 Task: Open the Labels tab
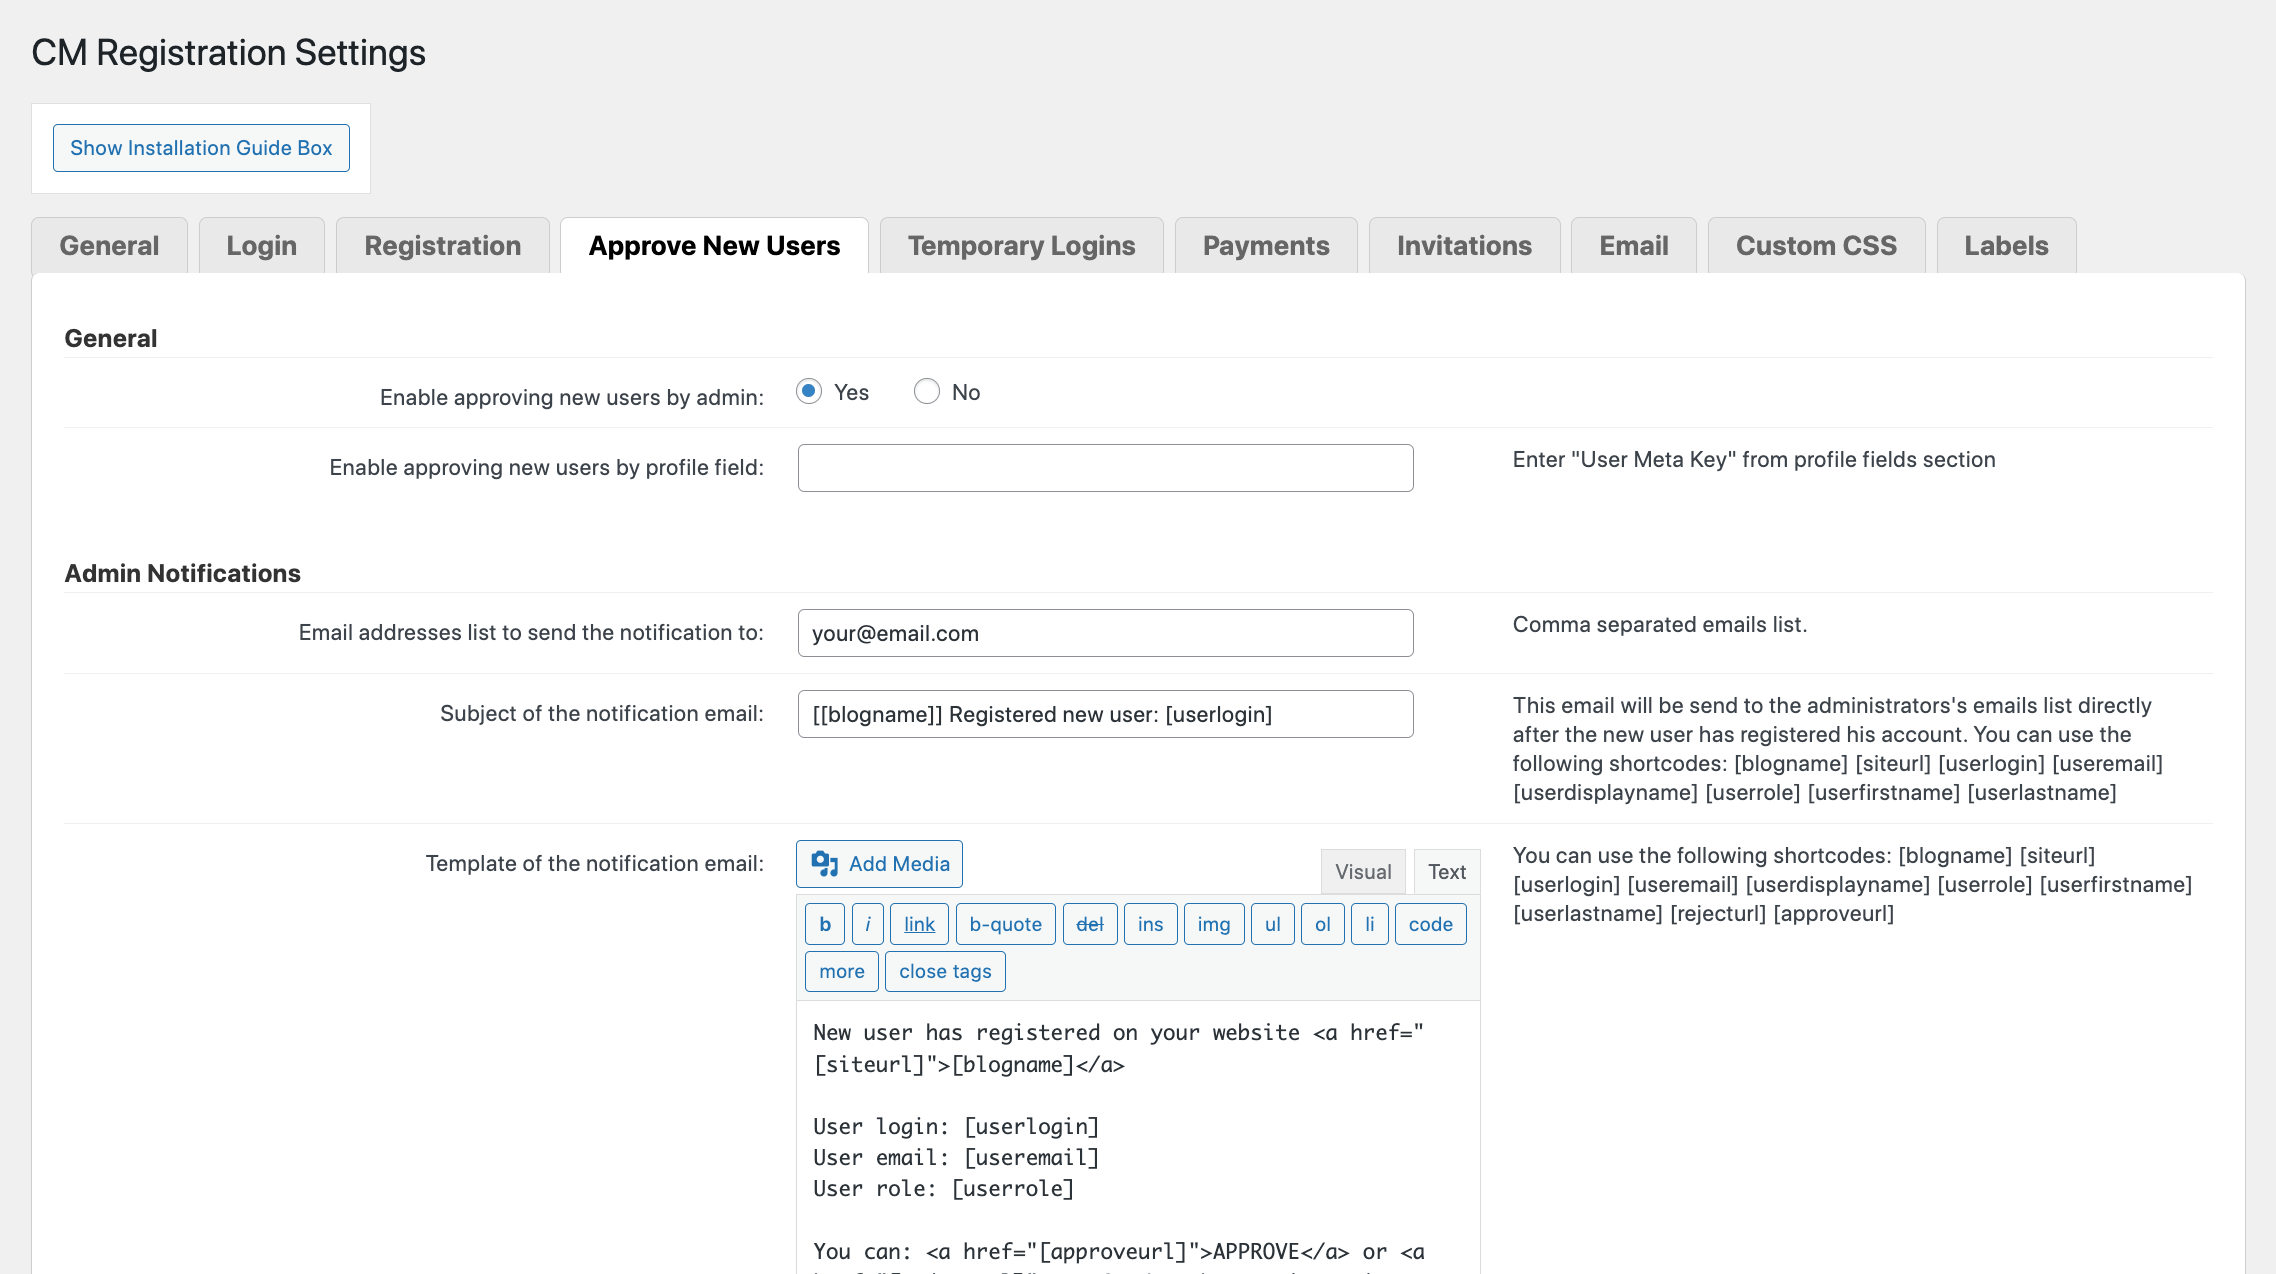coord(2006,246)
